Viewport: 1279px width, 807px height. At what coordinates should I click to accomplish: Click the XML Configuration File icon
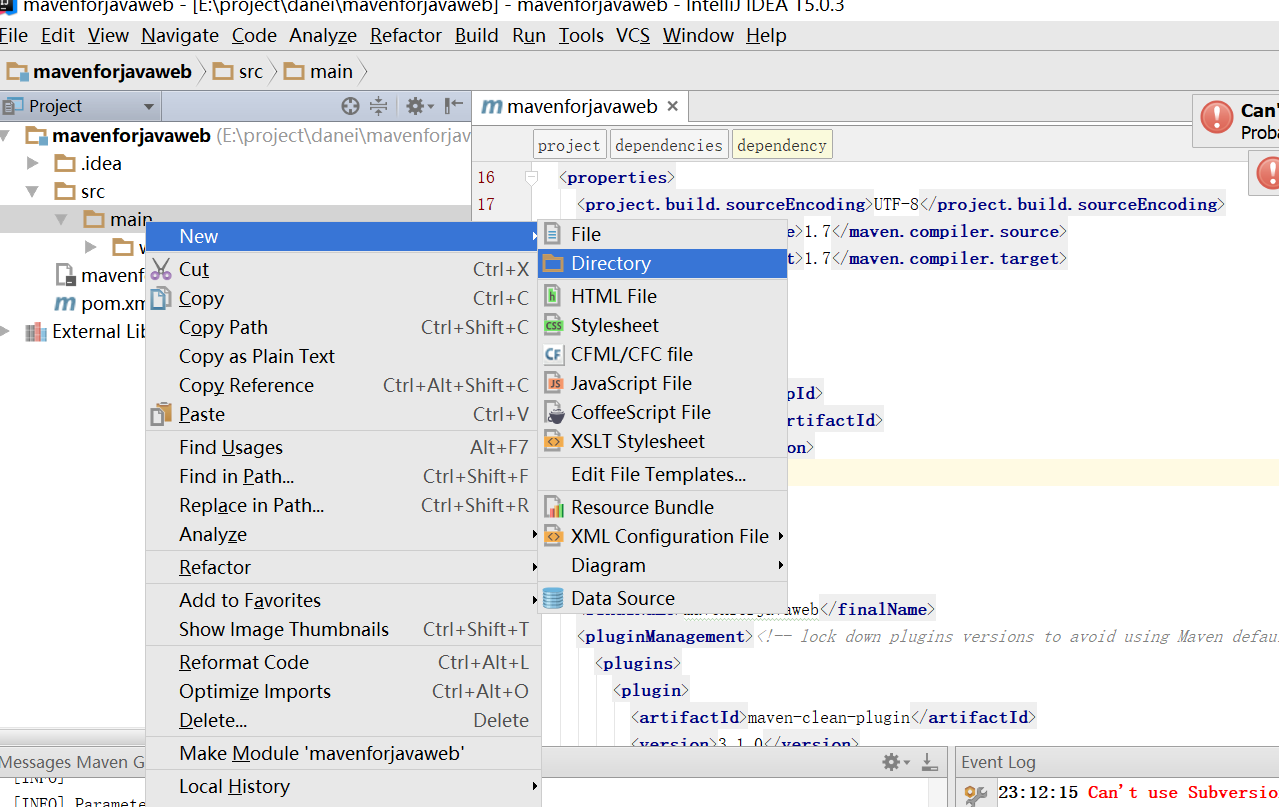click(x=553, y=536)
